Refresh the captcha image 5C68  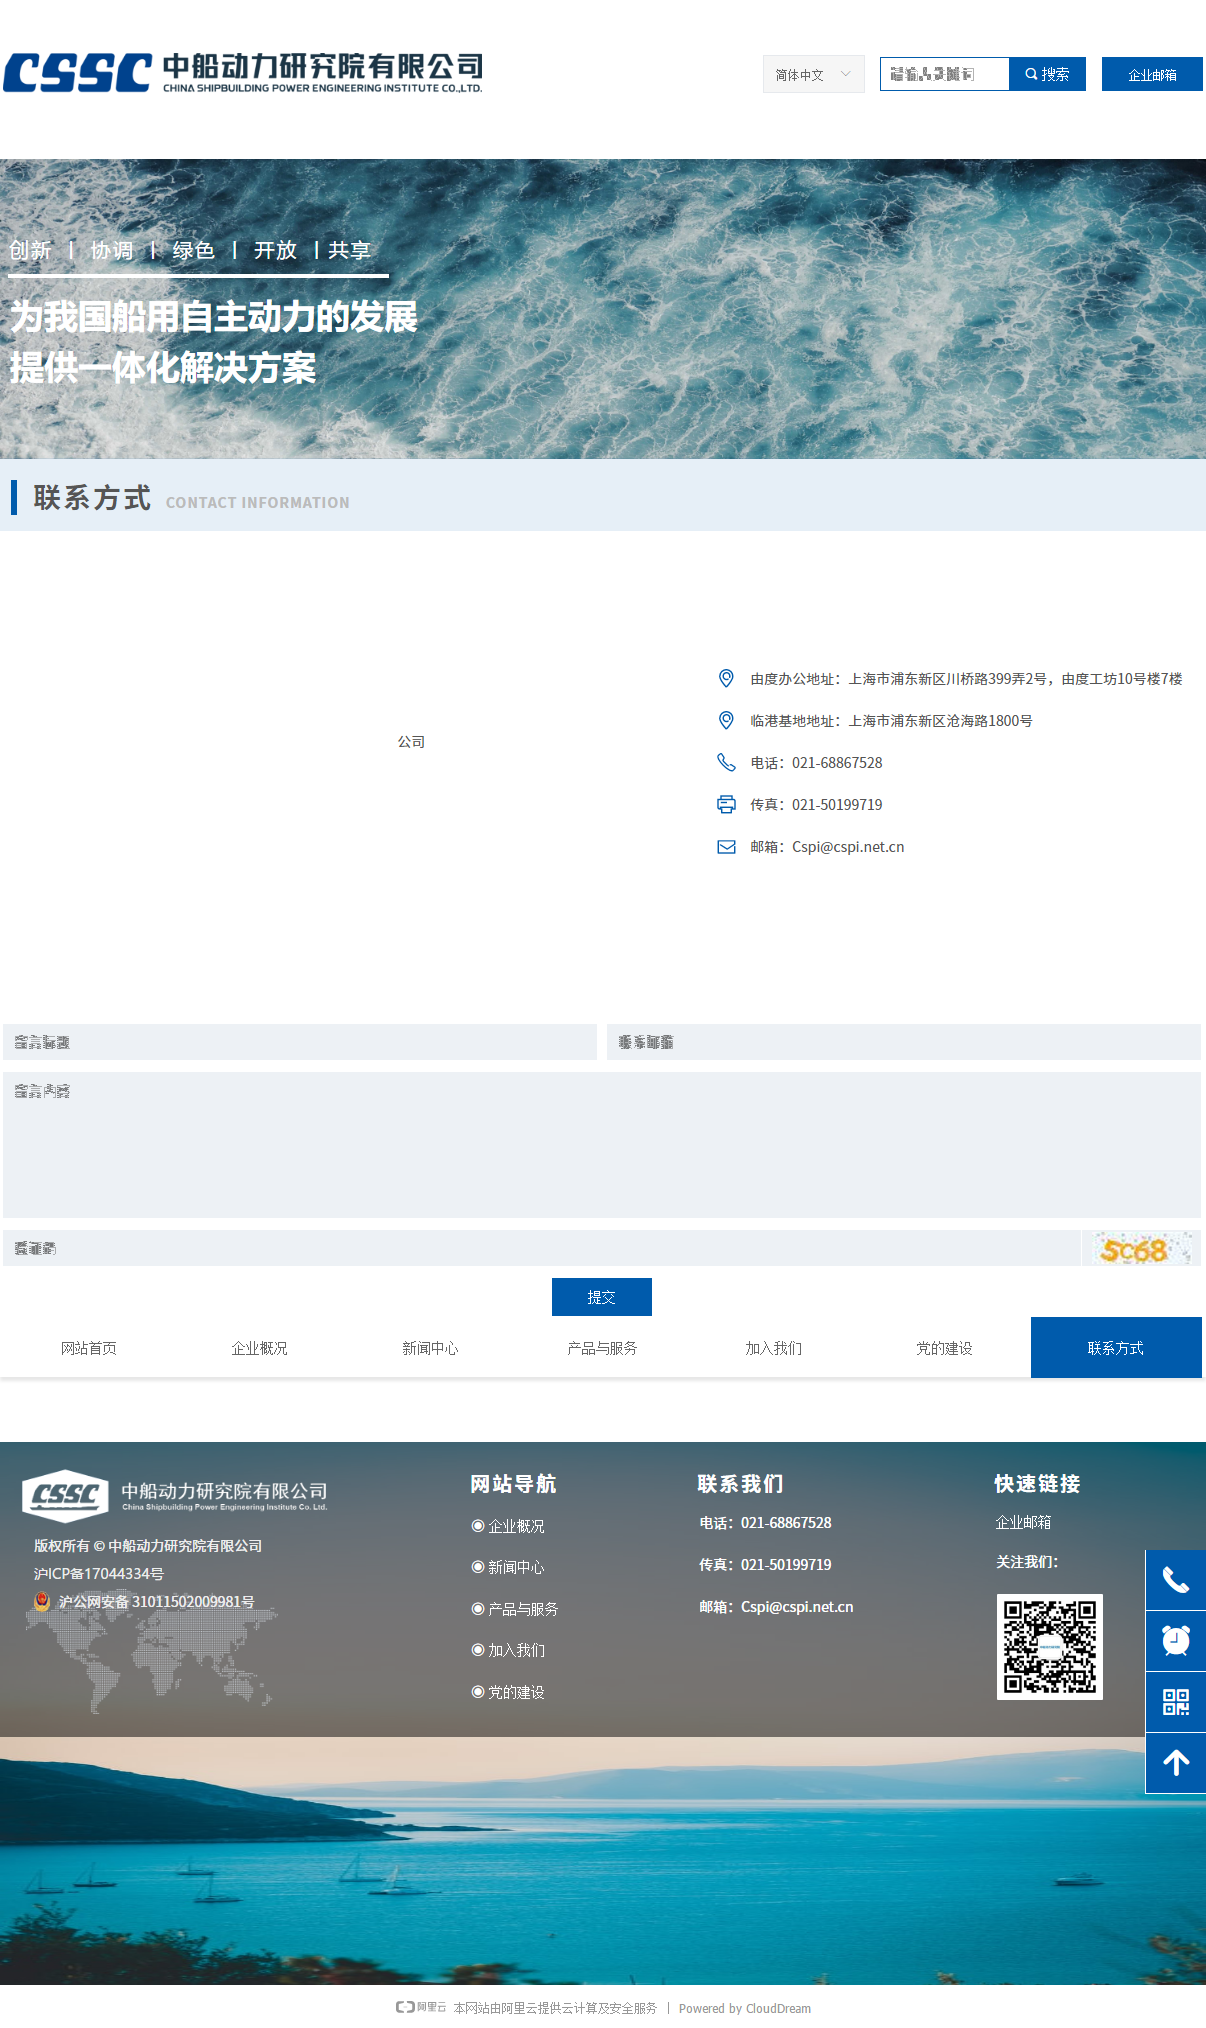tap(1140, 1249)
